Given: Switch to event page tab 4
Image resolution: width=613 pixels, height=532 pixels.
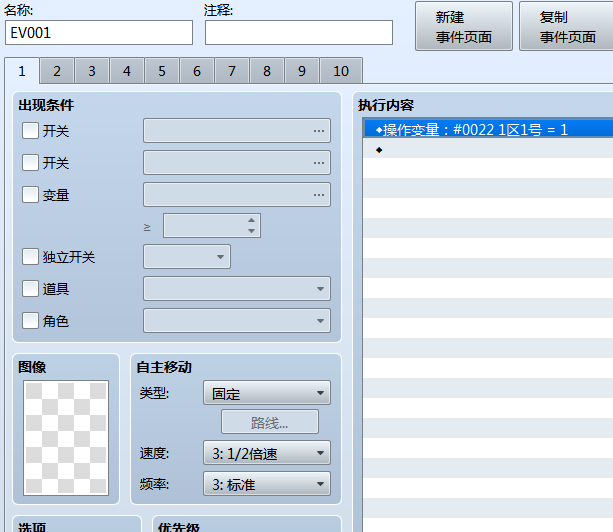Looking at the screenshot, I should click(127, 71).
